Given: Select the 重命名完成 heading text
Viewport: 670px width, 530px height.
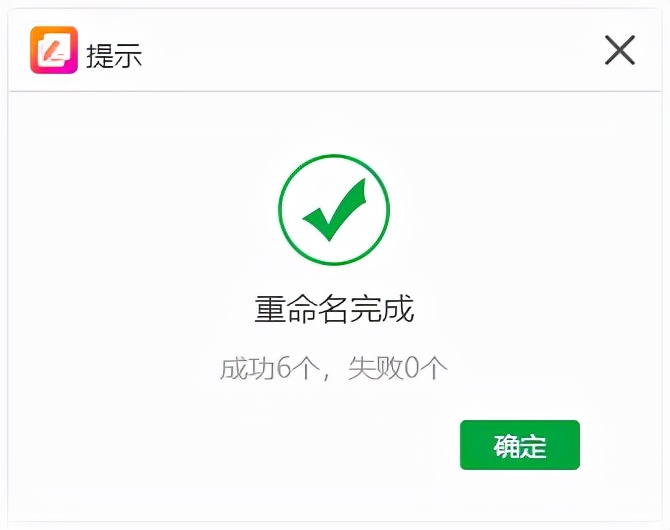Looking at the screenshot, I should [334, 309].
